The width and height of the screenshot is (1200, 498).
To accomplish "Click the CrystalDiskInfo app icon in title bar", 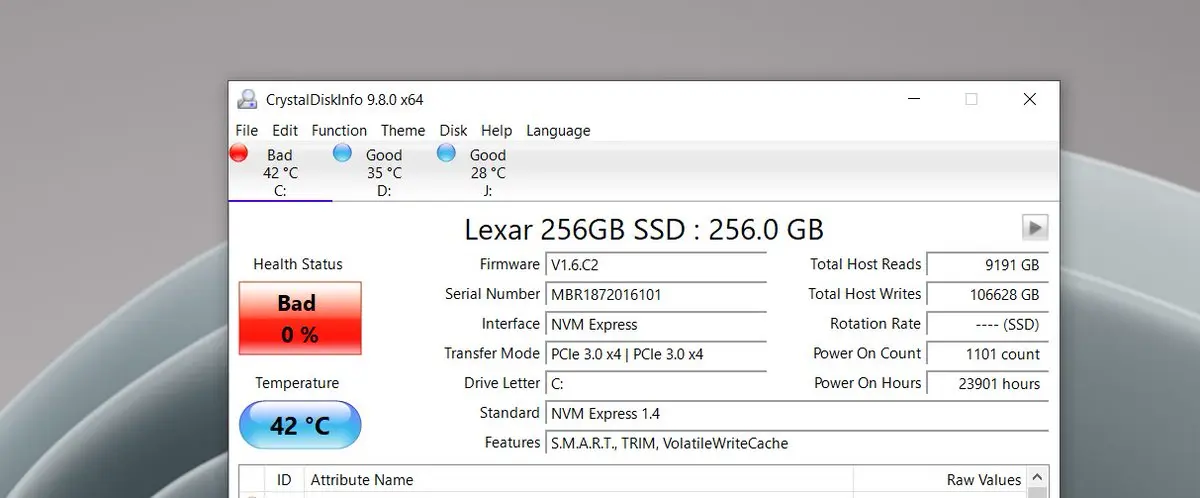I will point(247,99).
